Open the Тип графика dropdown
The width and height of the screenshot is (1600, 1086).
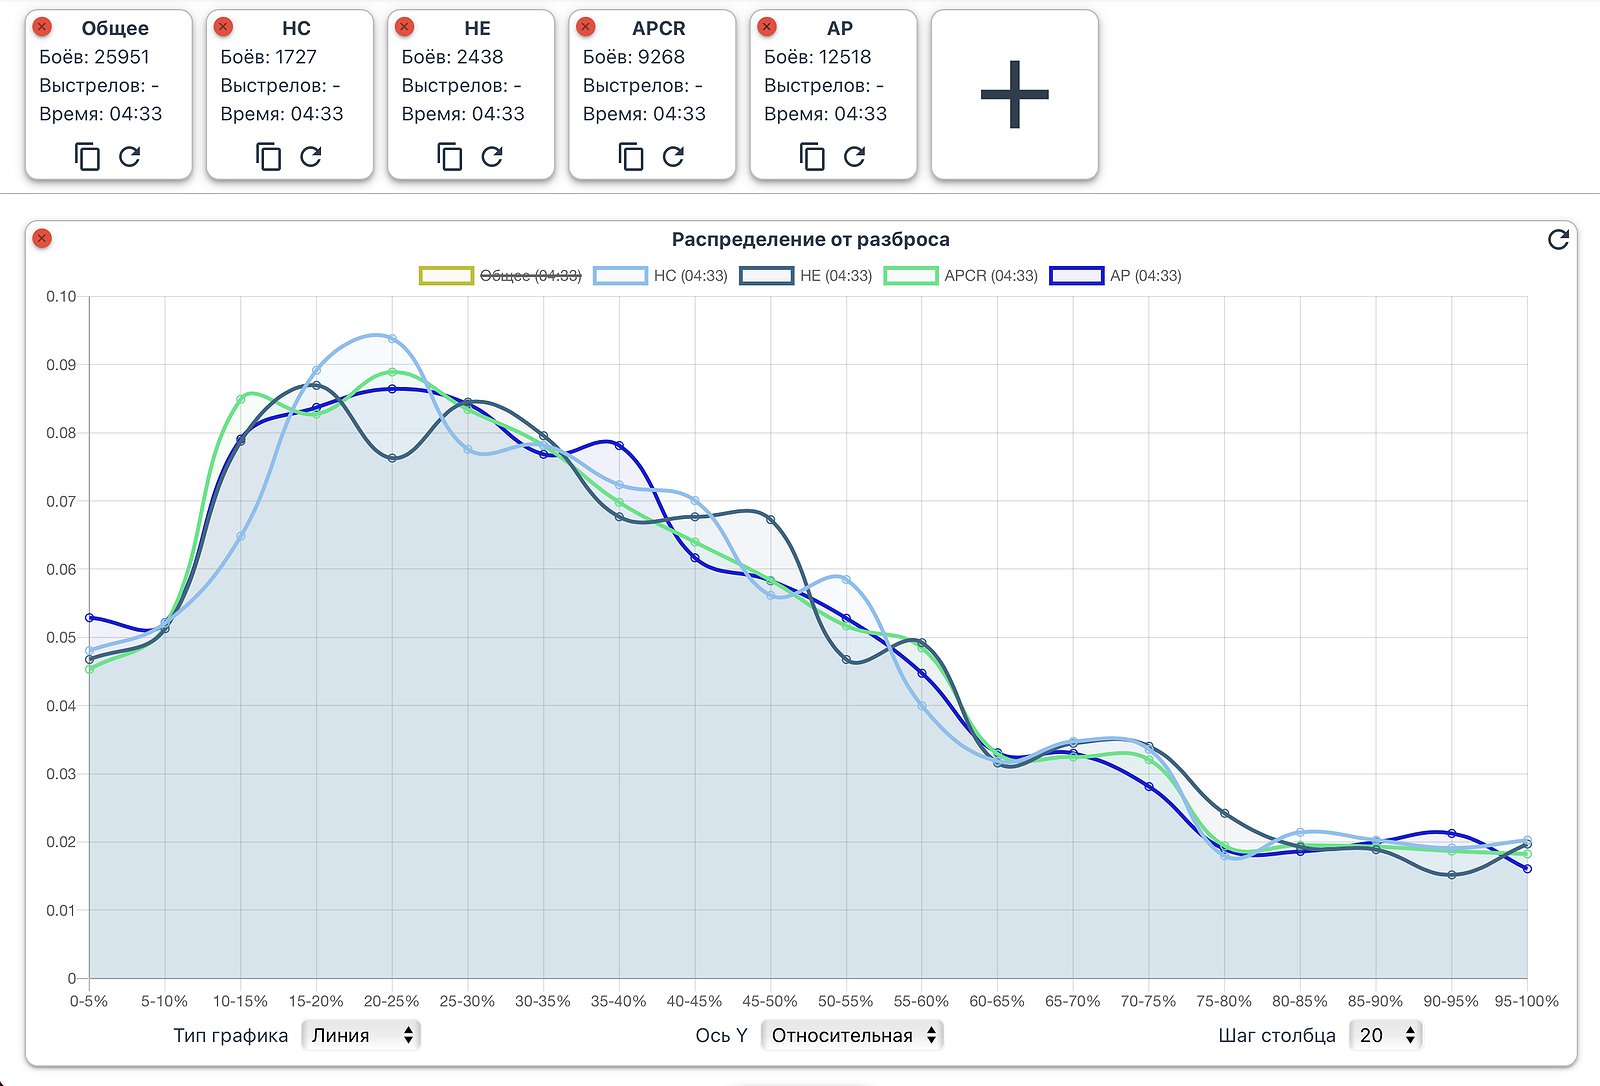(x=361, y=1035)
